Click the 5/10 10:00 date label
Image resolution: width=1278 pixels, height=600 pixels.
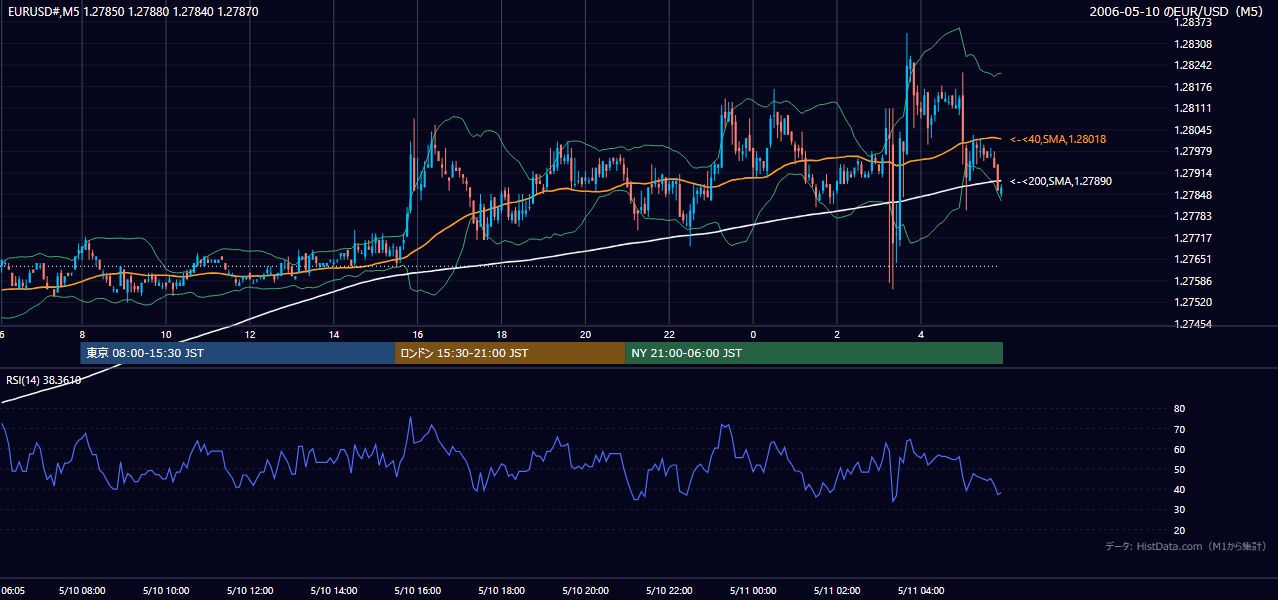[166, 591]
